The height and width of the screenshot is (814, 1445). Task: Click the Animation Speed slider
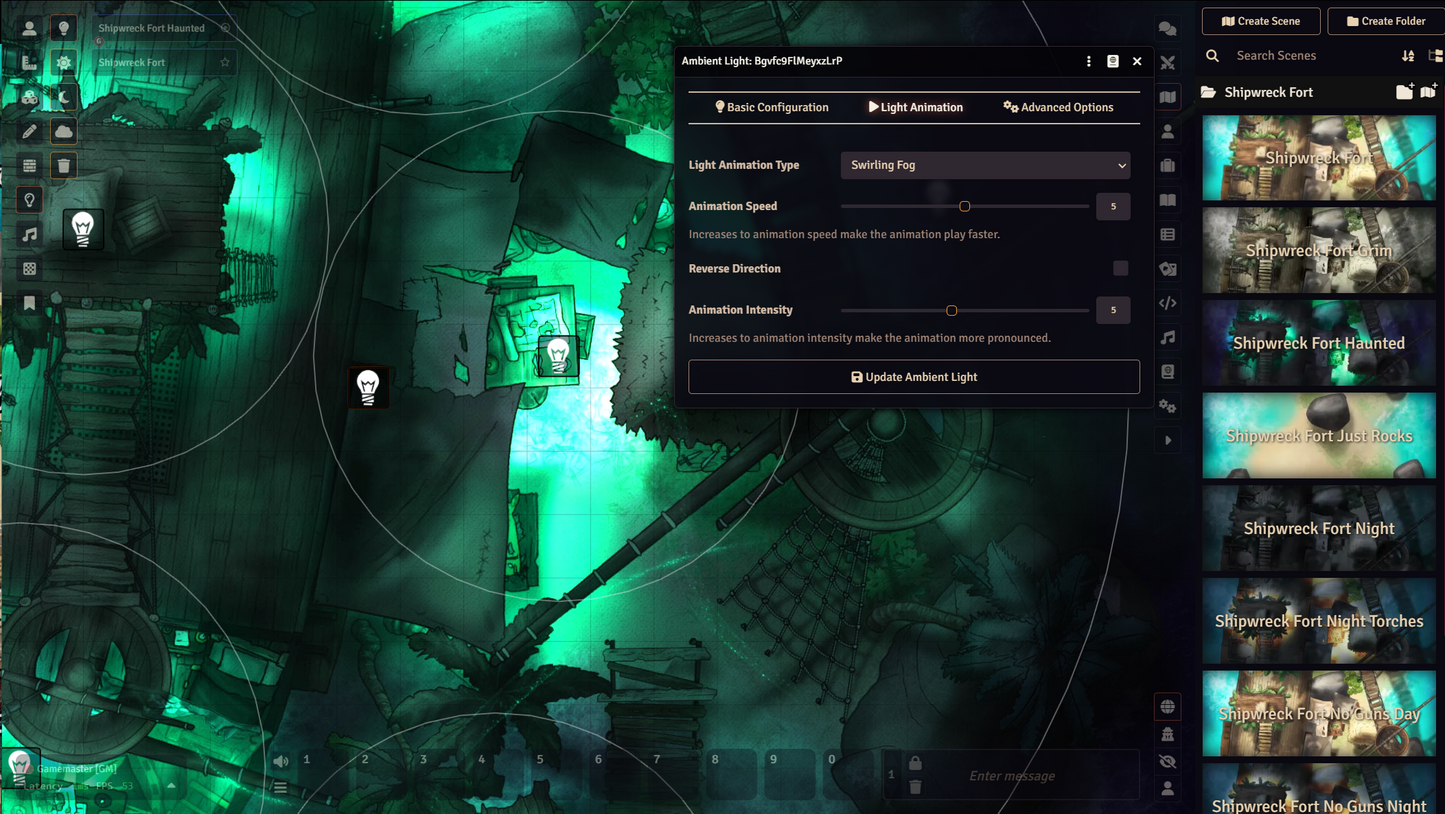click(x=965, y=206)
